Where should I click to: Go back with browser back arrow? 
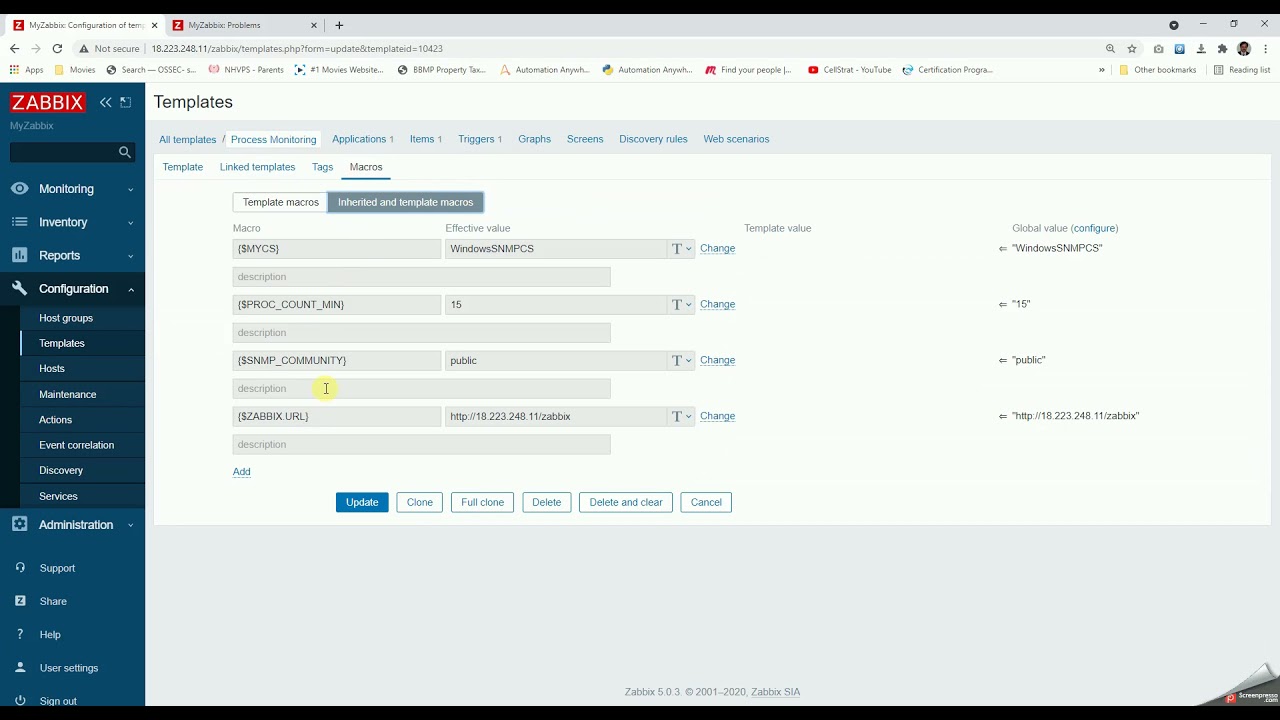[x=14, y=48]
